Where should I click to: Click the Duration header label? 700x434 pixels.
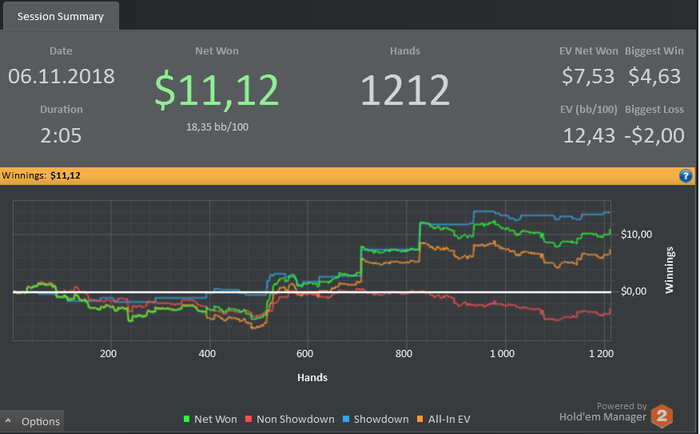[x=61, y=109]
